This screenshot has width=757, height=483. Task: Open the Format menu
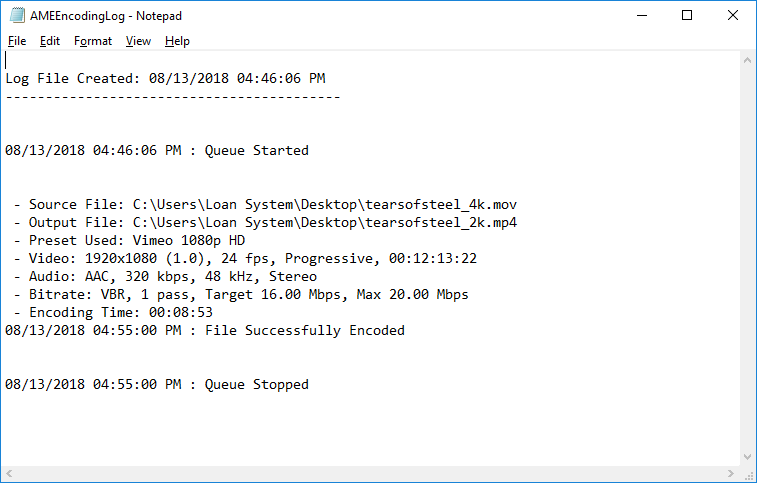click(93, 41)
